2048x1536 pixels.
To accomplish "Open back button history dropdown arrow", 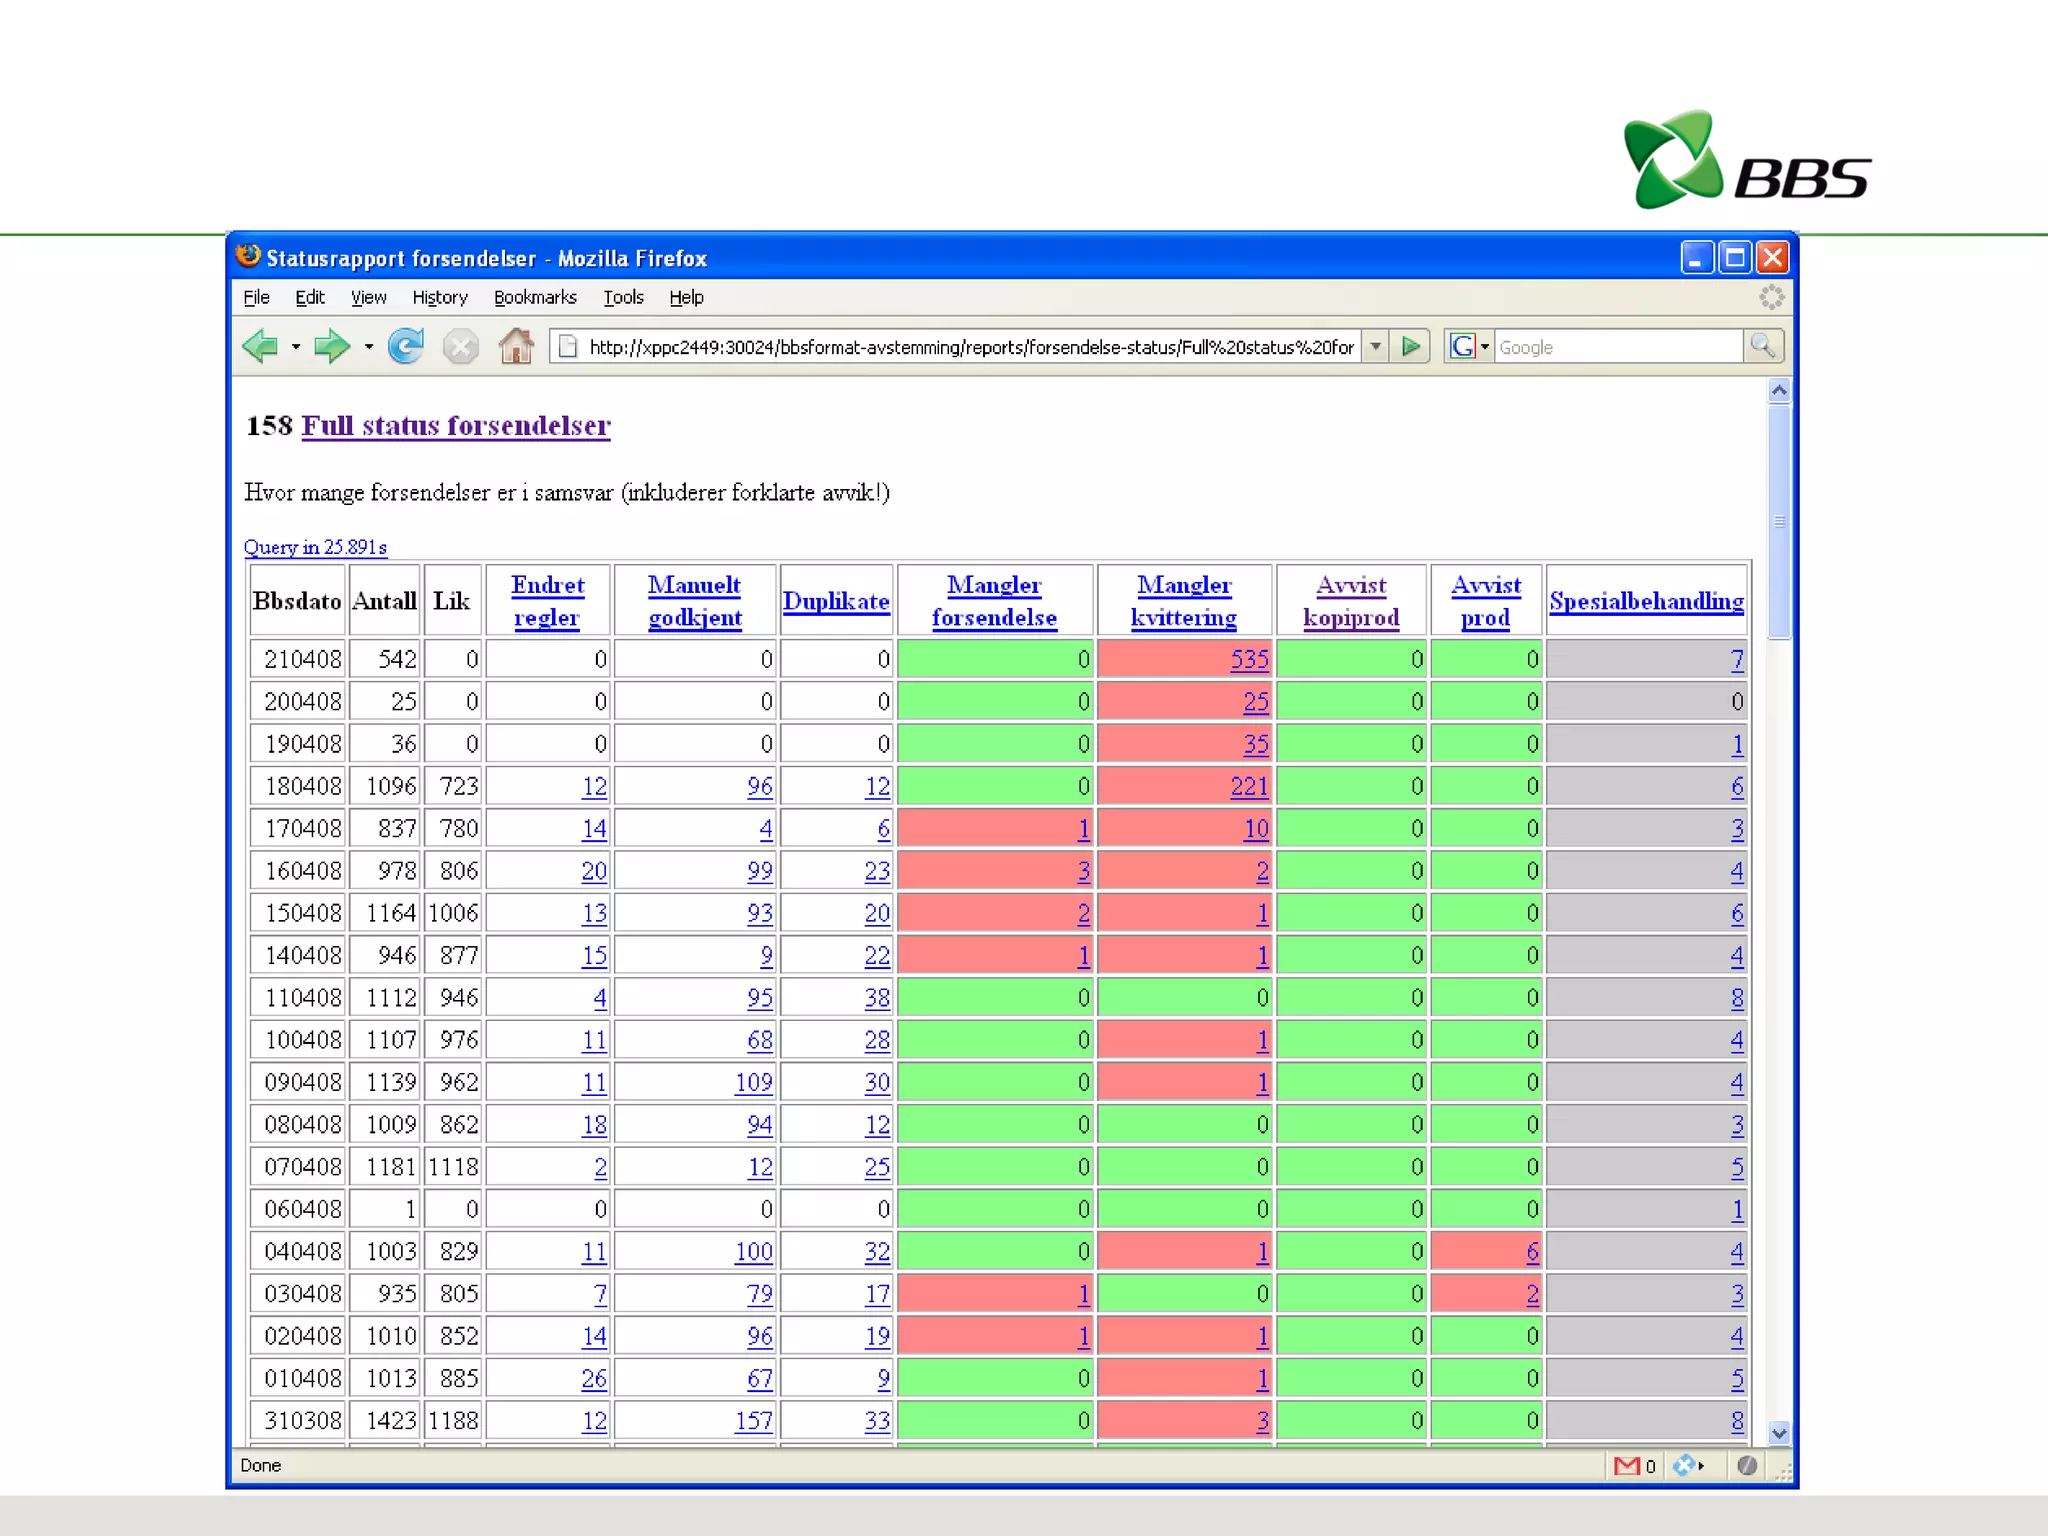I will tap(296, 347).
